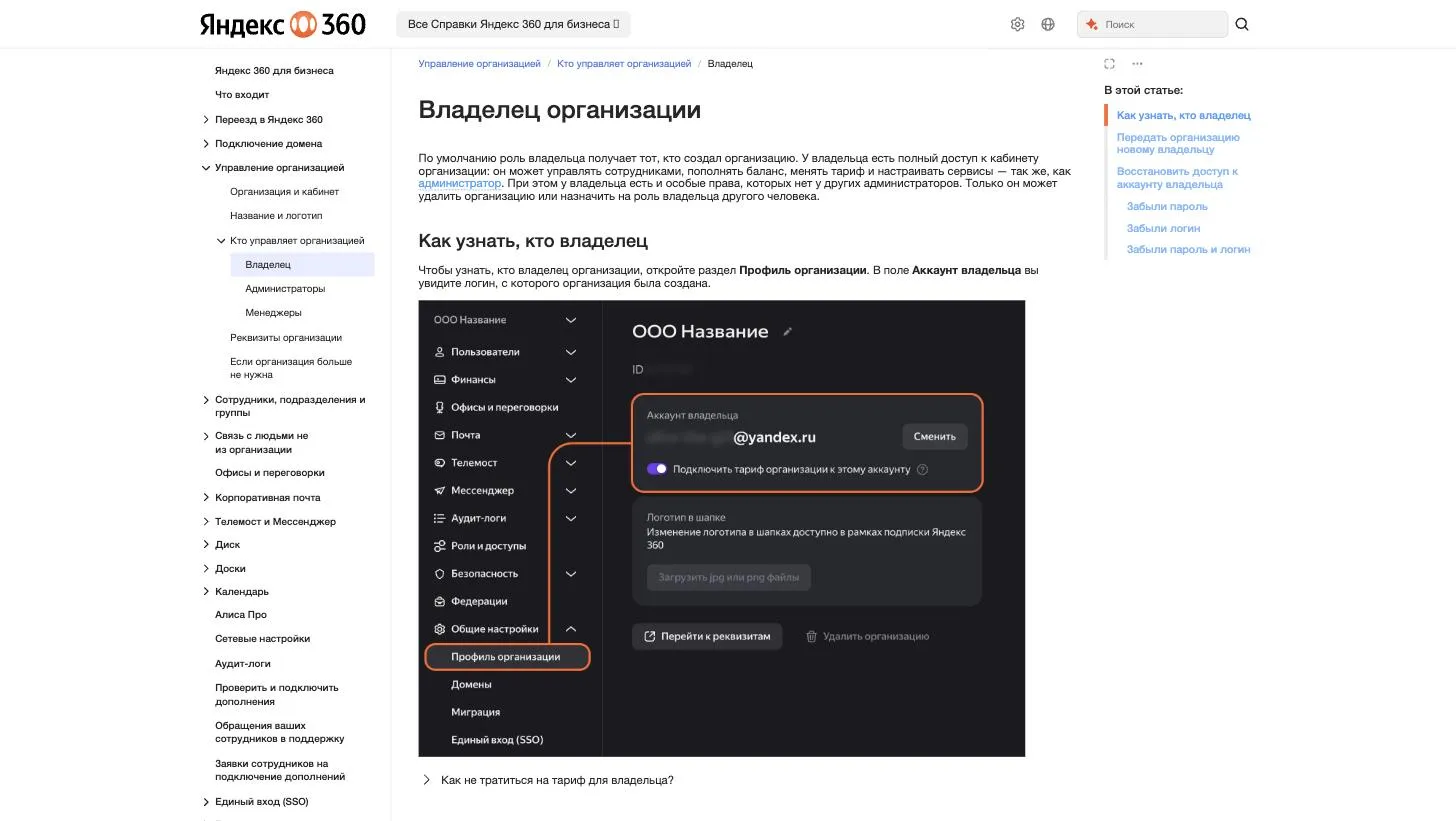Click inside the Поиск search field
Image resolution: width=1456 pixels, height=821 pixels.
click(1152, 24)
